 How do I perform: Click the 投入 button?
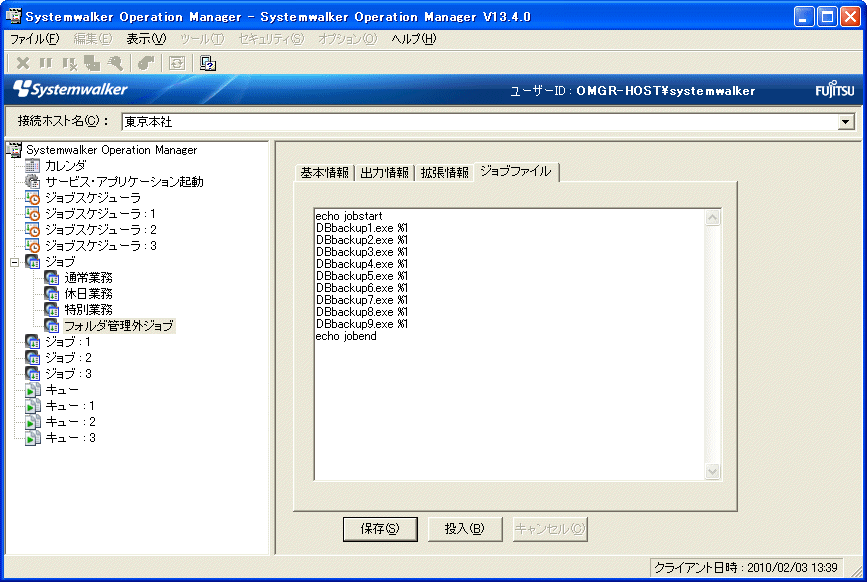coord(464,529)
